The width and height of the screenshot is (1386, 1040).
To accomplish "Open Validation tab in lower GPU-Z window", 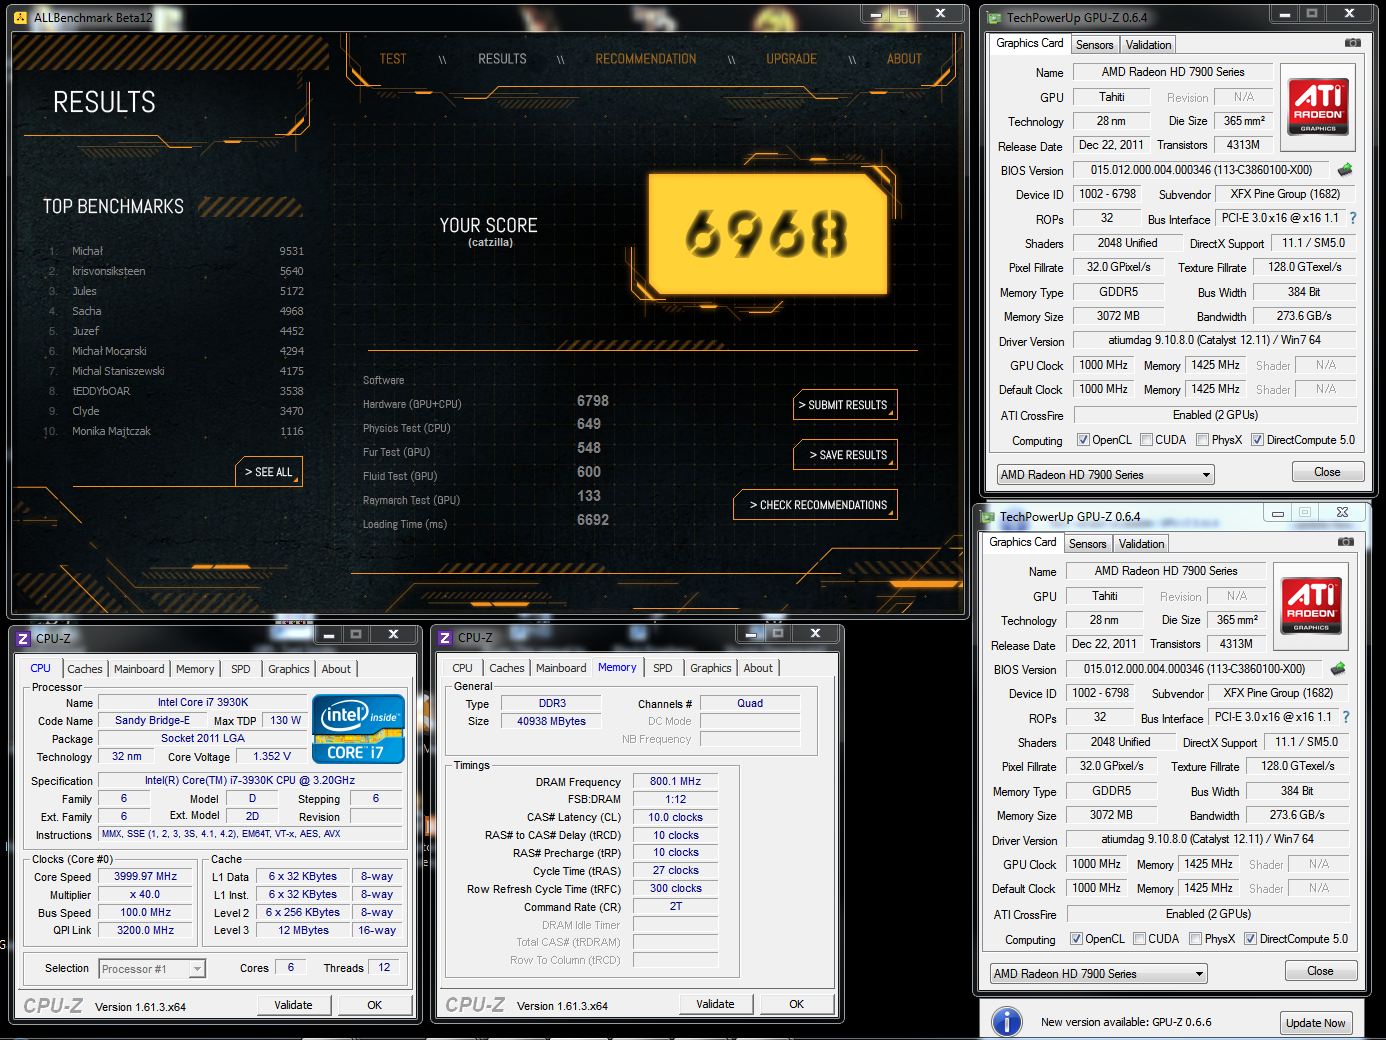I will click(x=1141, y=544).
